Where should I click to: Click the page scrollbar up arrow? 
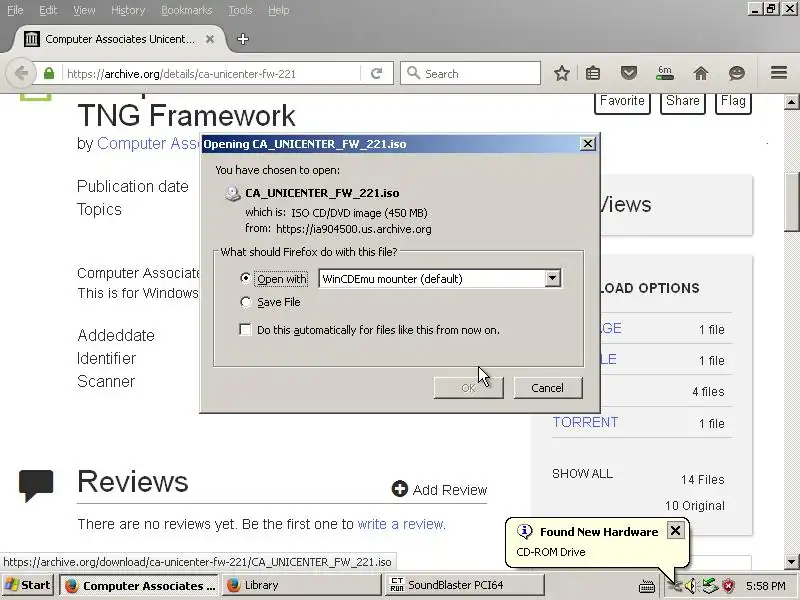(791, 102)
